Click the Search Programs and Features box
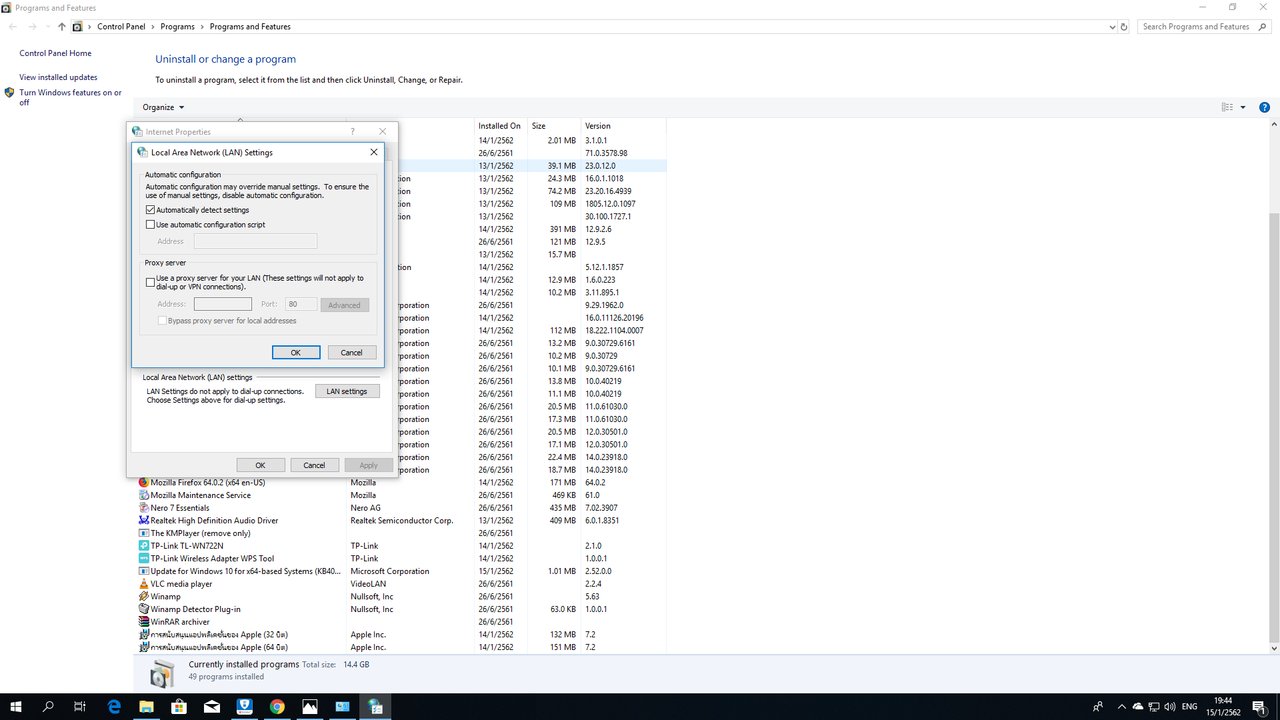The image size is (1280, 720). coord(1205,27)
